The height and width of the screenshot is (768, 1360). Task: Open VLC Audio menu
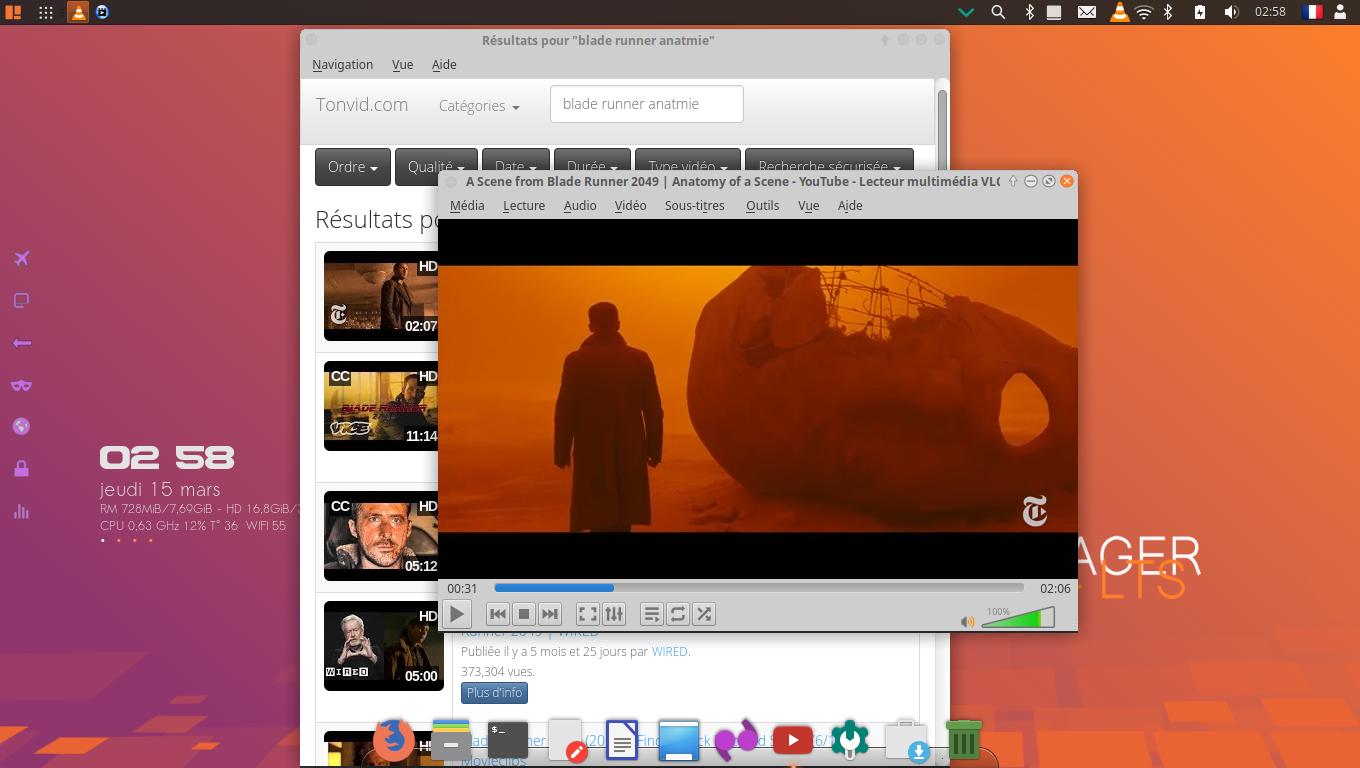point(580,205)
